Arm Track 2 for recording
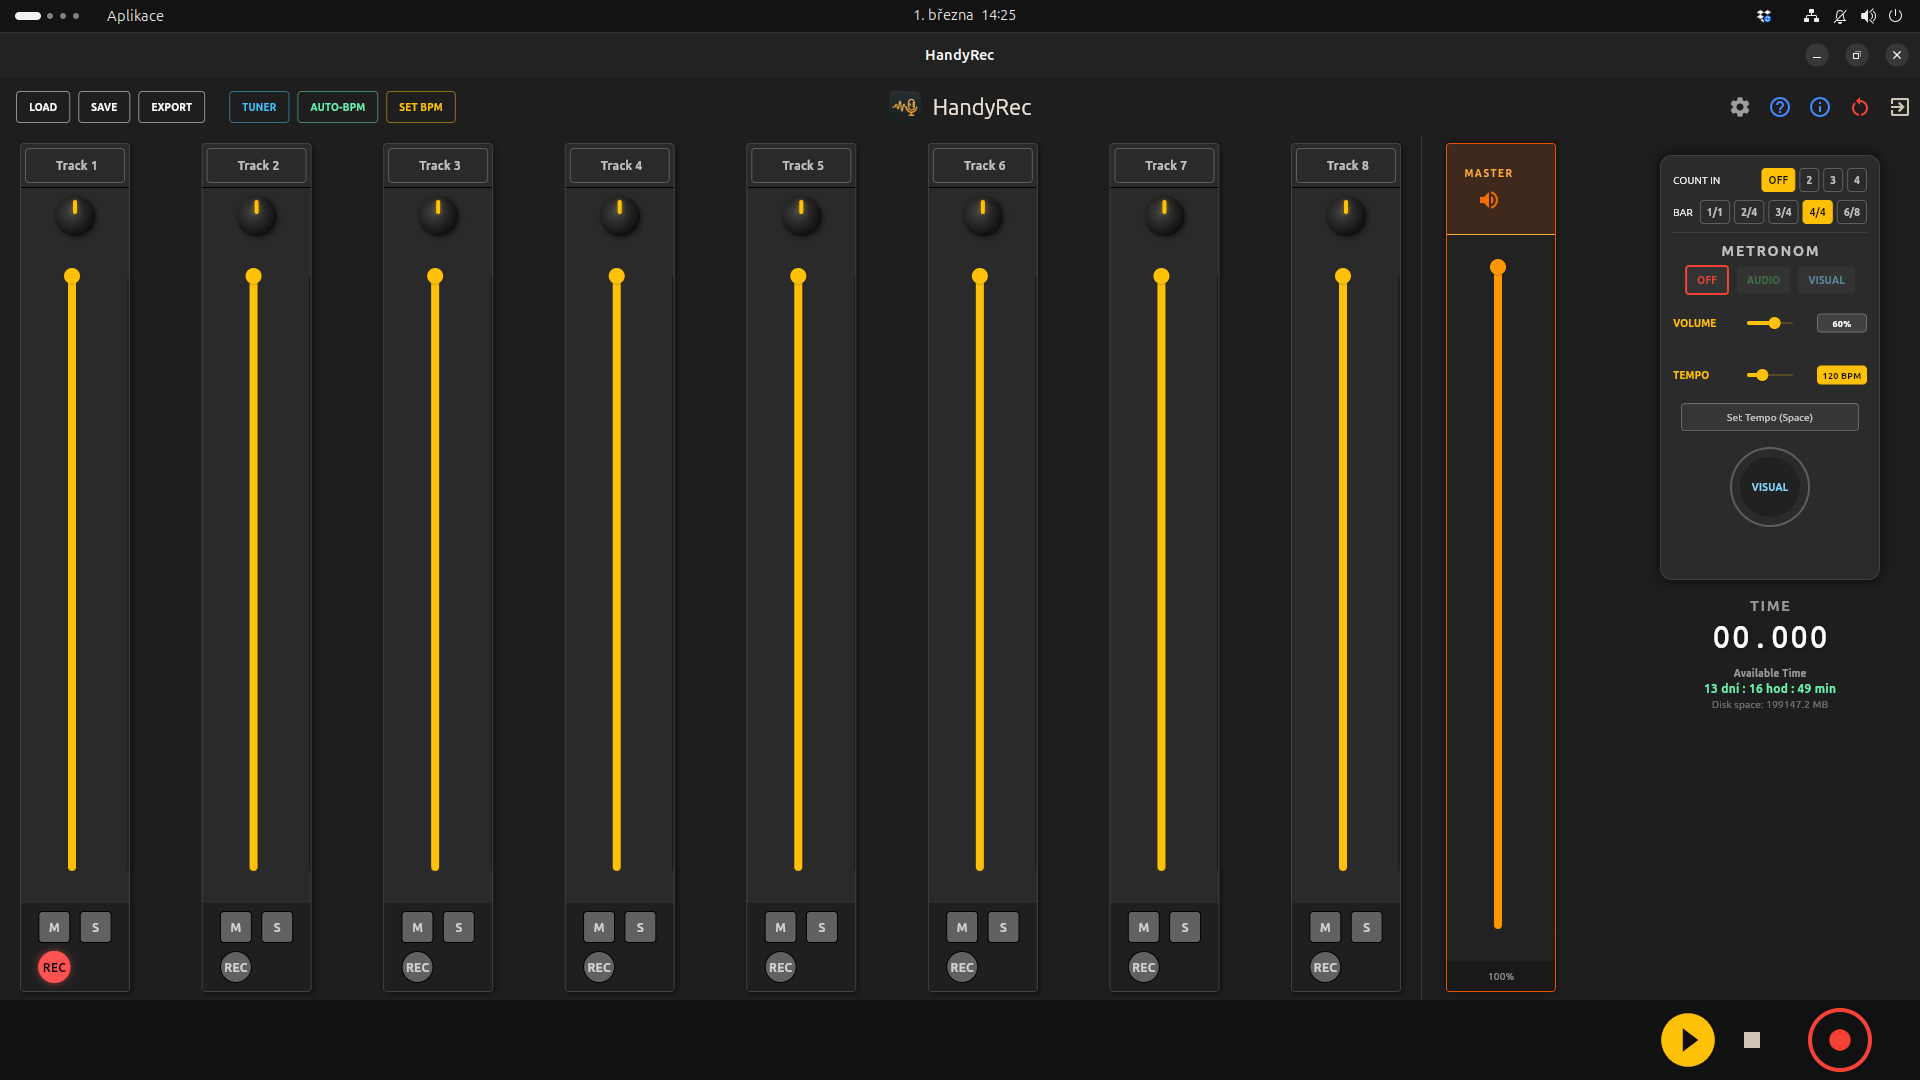Viewport: 1920px width, 1080px height. tap(235, 967)
